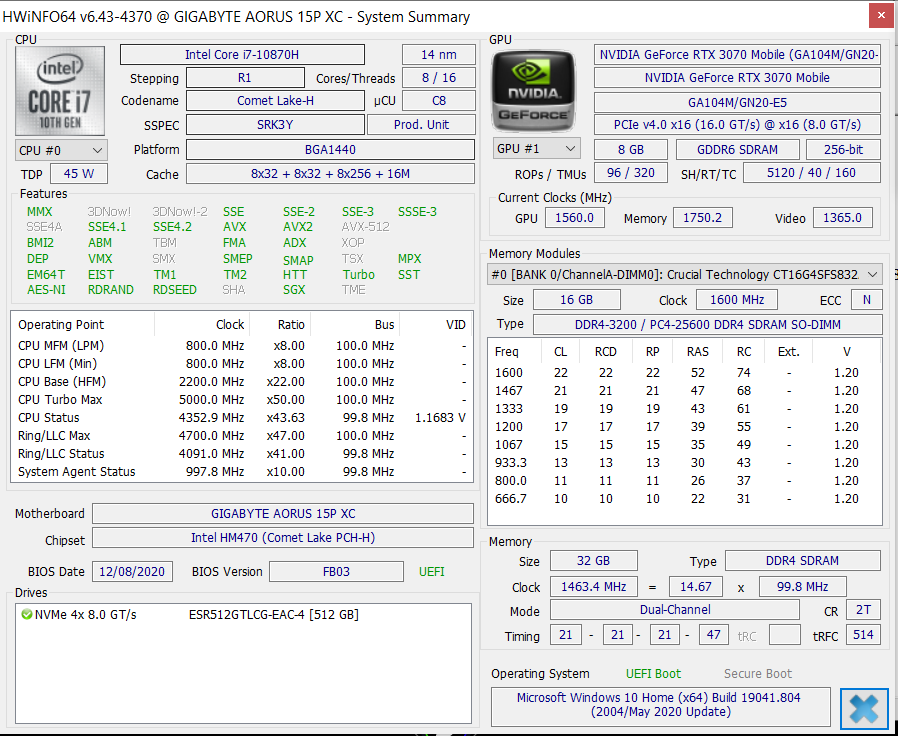898x736 pixels.
Task: Select the Intel Core i7-10870H name field
Action: point(242,55)
